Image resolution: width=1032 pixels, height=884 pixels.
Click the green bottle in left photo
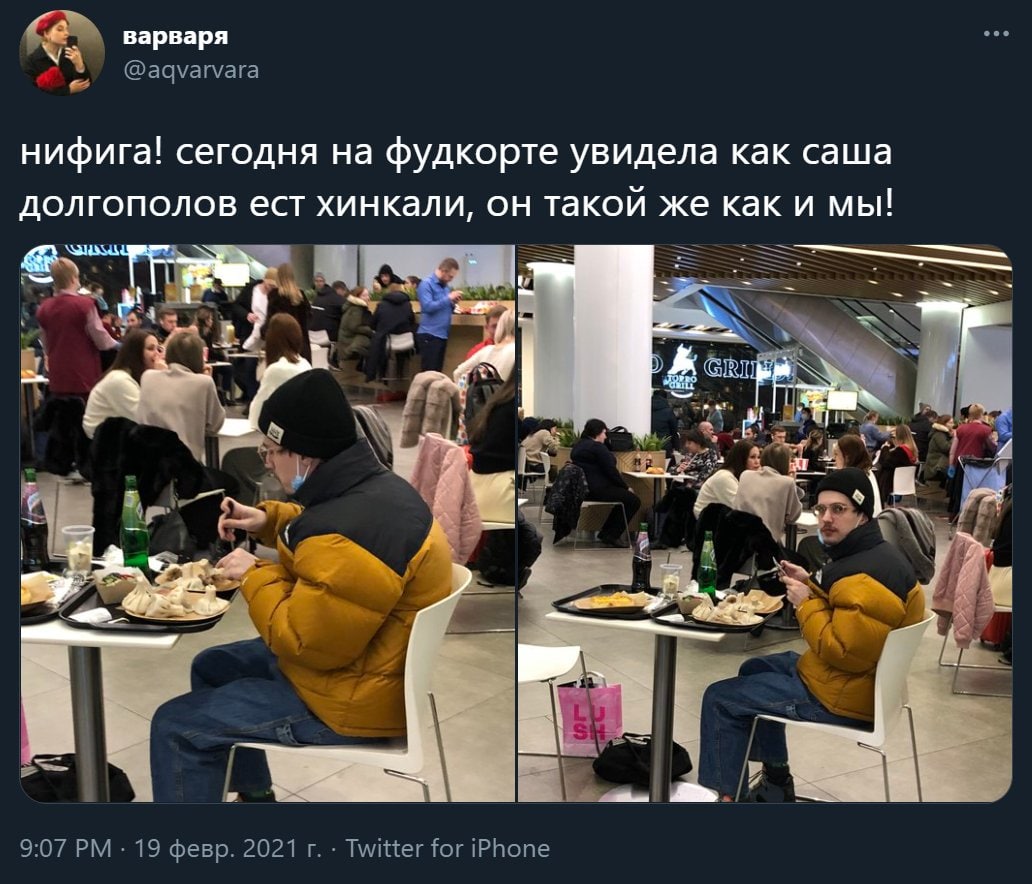pos(134,525)
